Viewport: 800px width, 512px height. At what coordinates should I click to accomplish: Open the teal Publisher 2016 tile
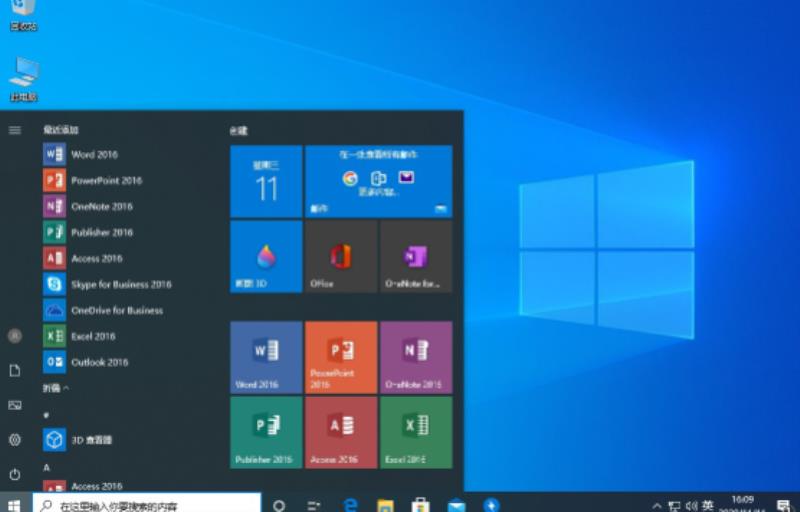tap(266, 432)
